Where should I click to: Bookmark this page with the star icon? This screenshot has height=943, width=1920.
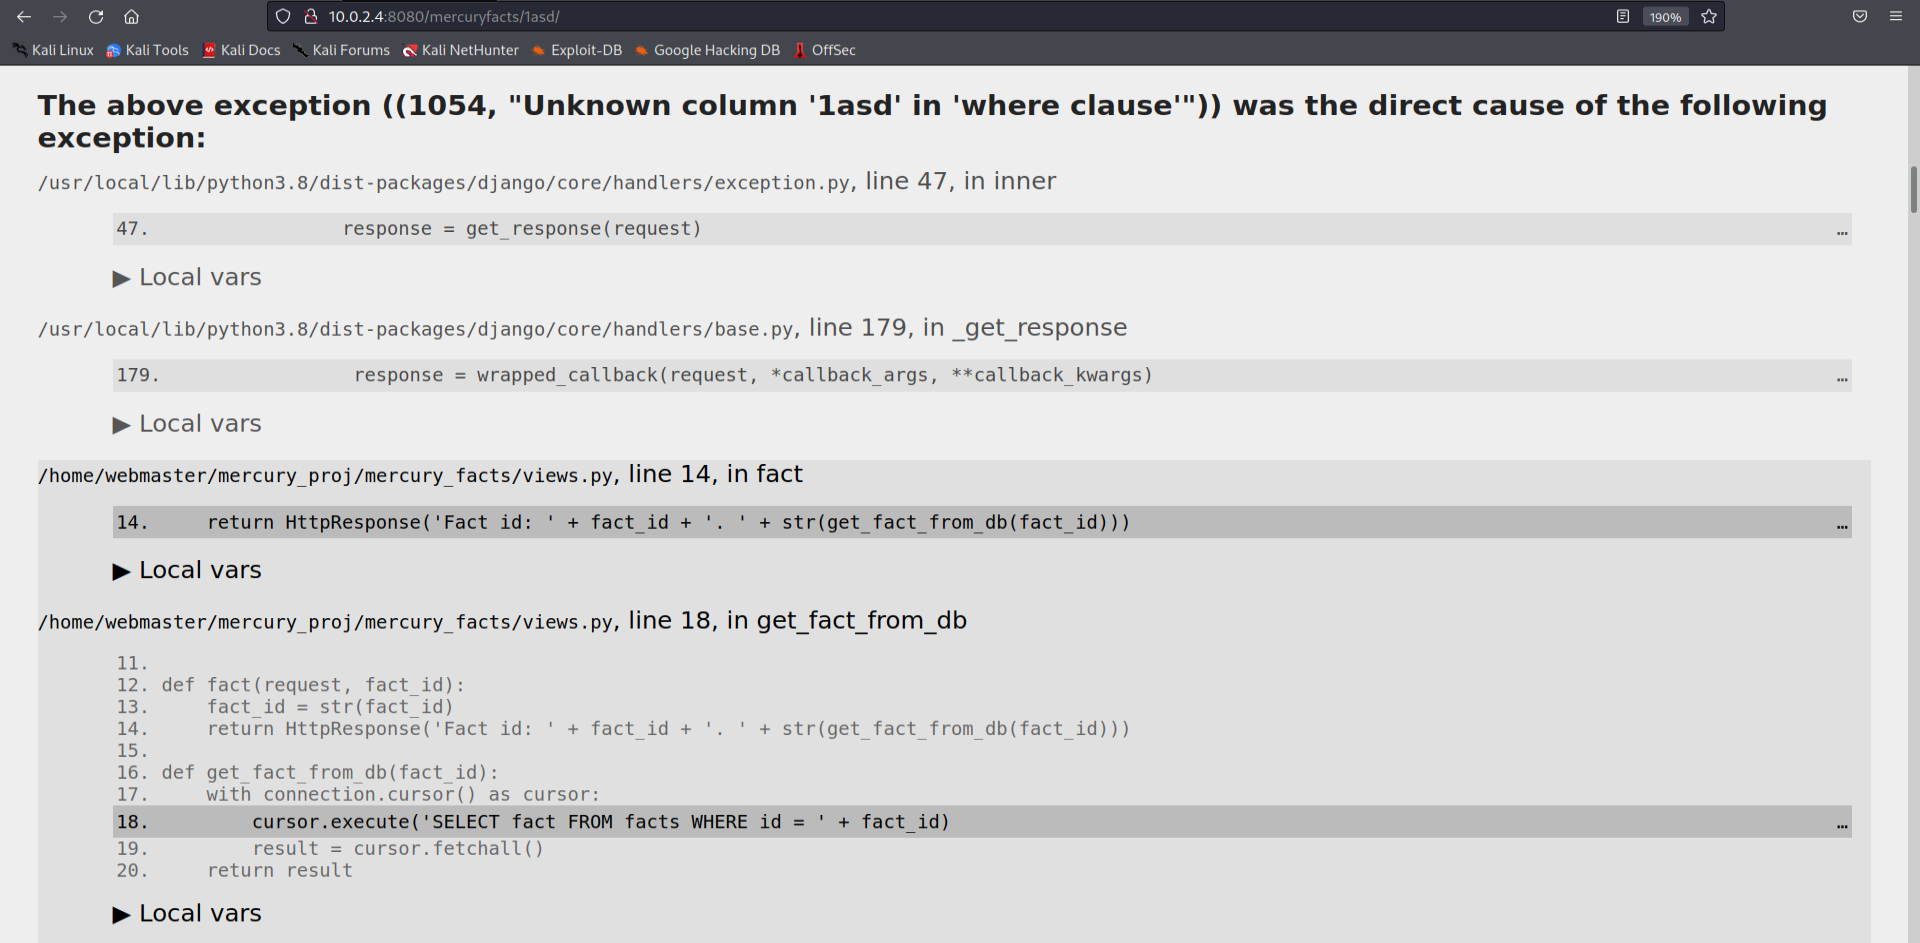click(1709, 17)
